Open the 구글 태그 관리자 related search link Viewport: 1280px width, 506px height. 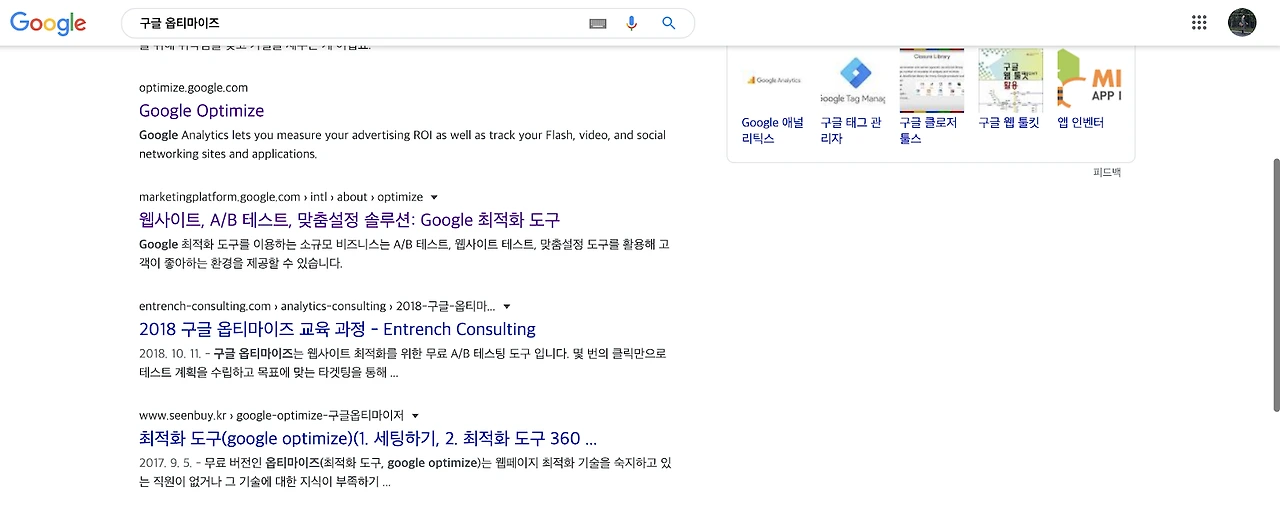coord(851,130)
